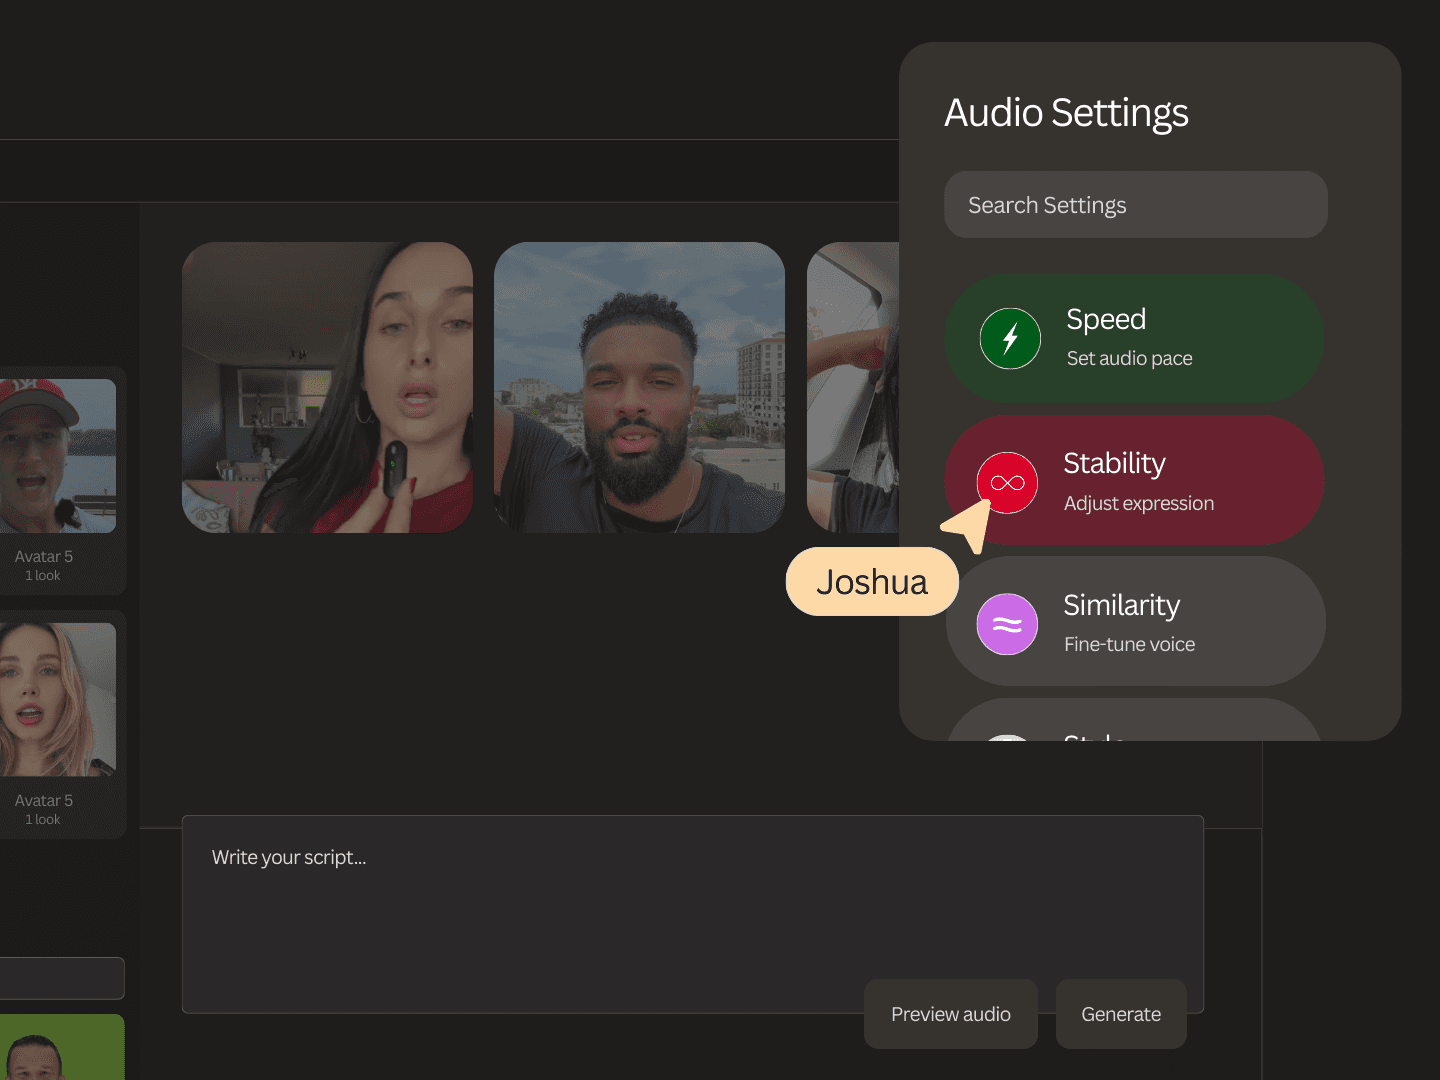
Task: Select the Stability 'Adjust expression' text
Action: pos(1138,504)
